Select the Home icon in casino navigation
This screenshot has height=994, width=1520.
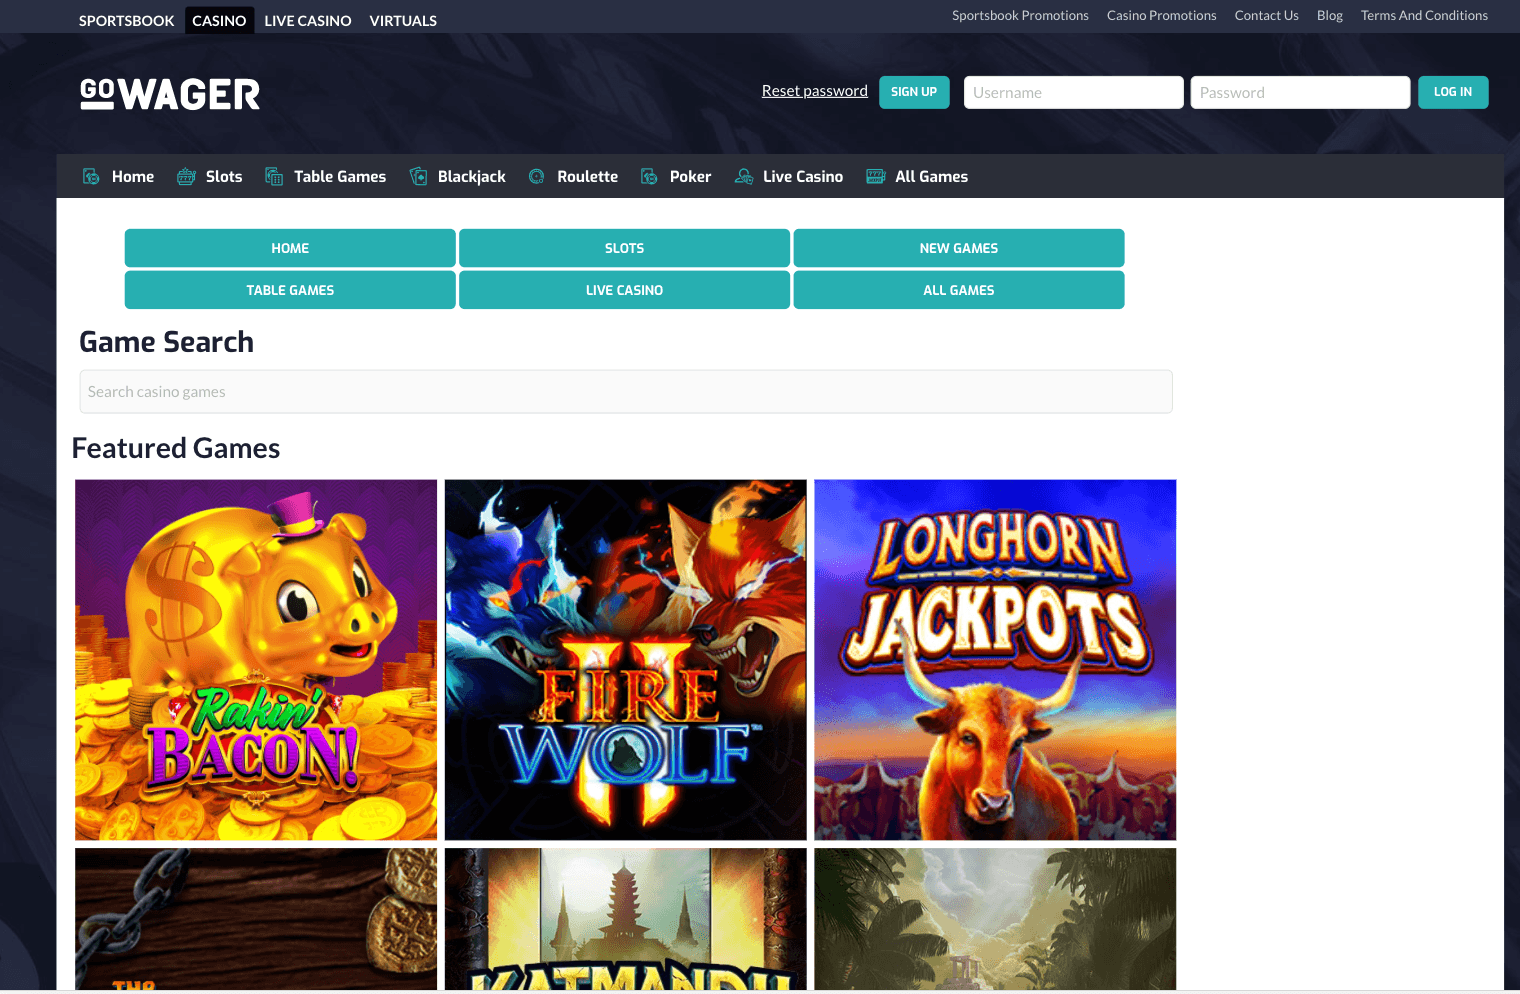[91, 176]
